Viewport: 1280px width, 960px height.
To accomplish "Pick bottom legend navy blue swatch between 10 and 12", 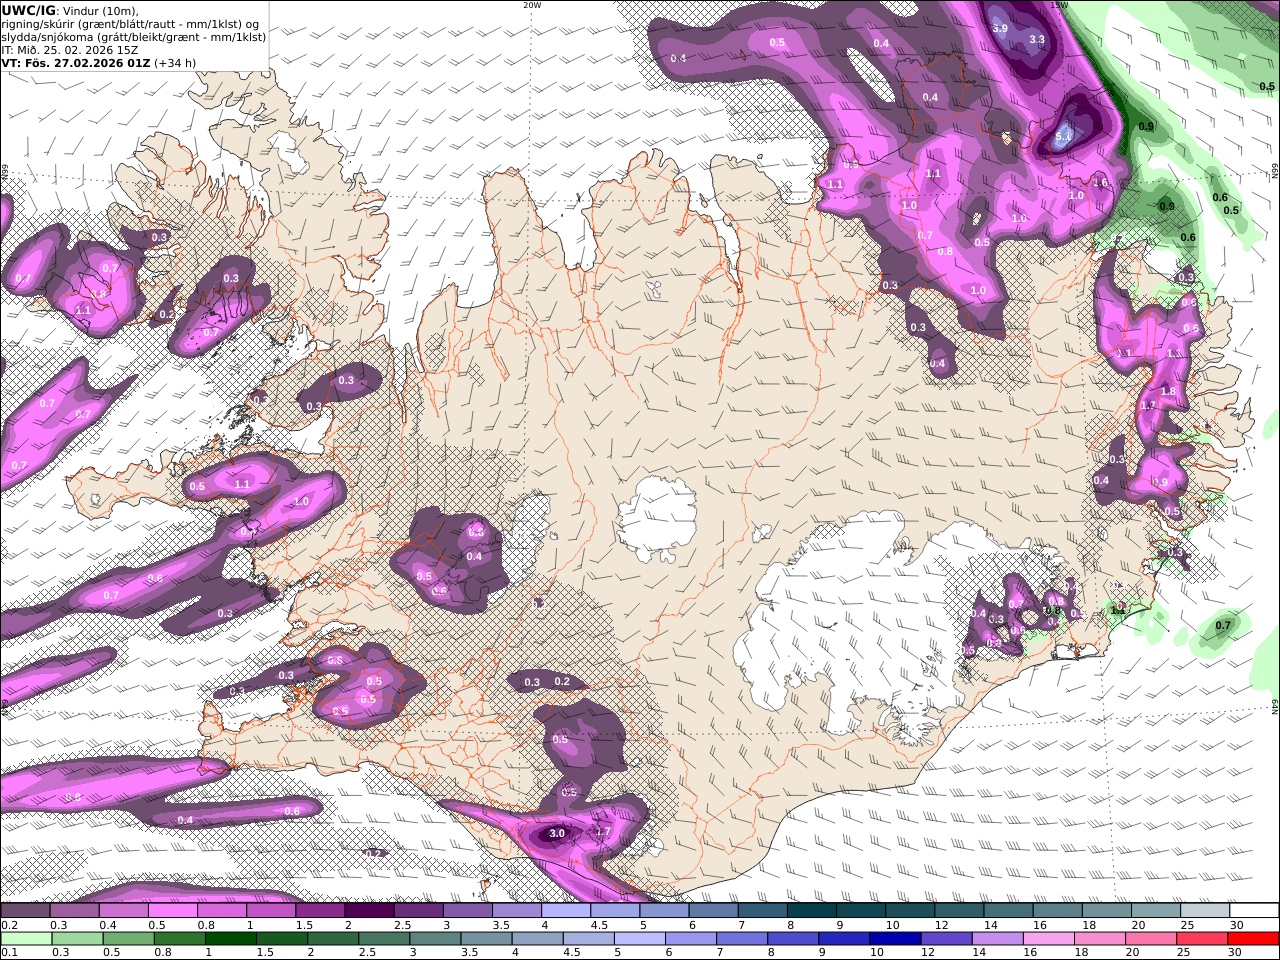I will [896, 938].
